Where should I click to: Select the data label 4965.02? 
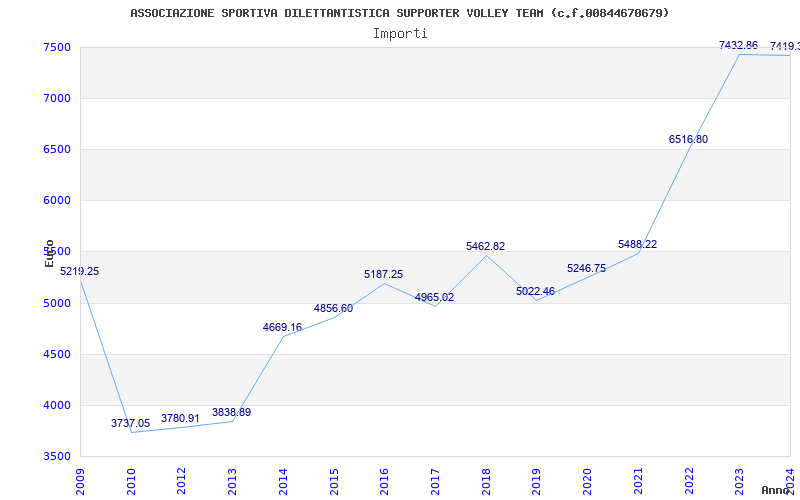pos(434,297)
